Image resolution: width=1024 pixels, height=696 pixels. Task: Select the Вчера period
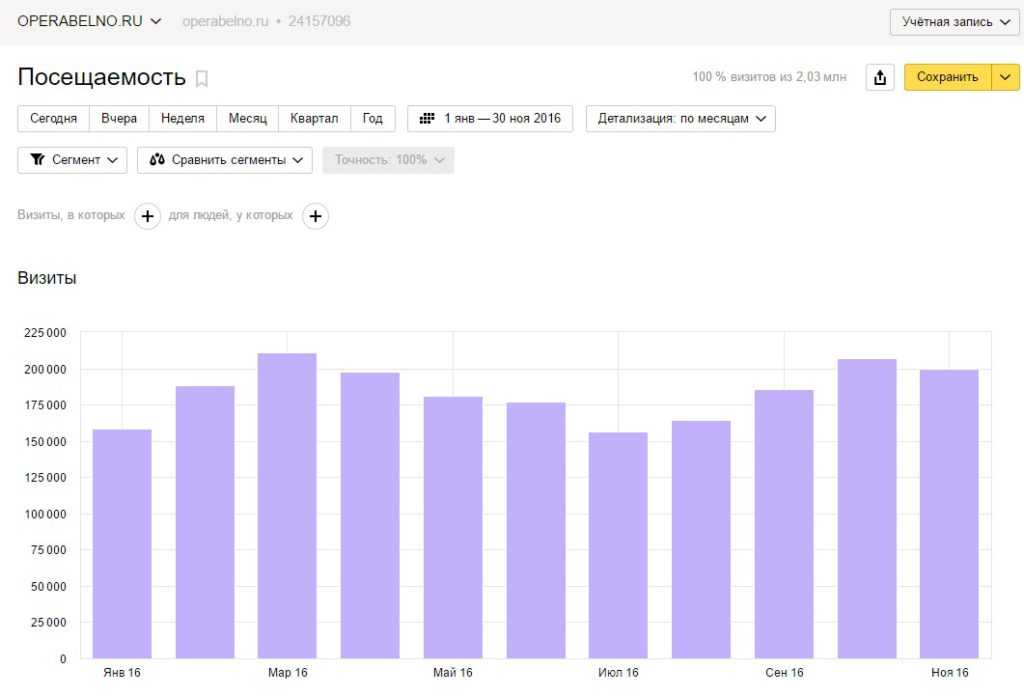point(119,119)
